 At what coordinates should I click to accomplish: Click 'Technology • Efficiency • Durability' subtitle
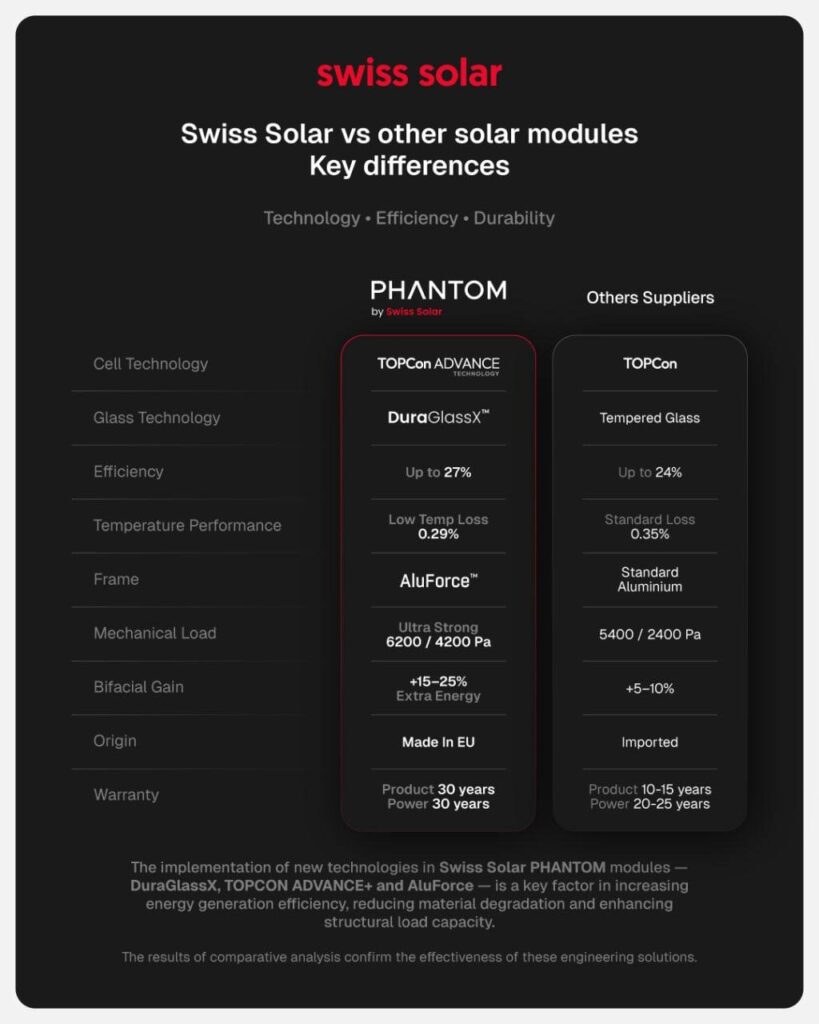409,218
